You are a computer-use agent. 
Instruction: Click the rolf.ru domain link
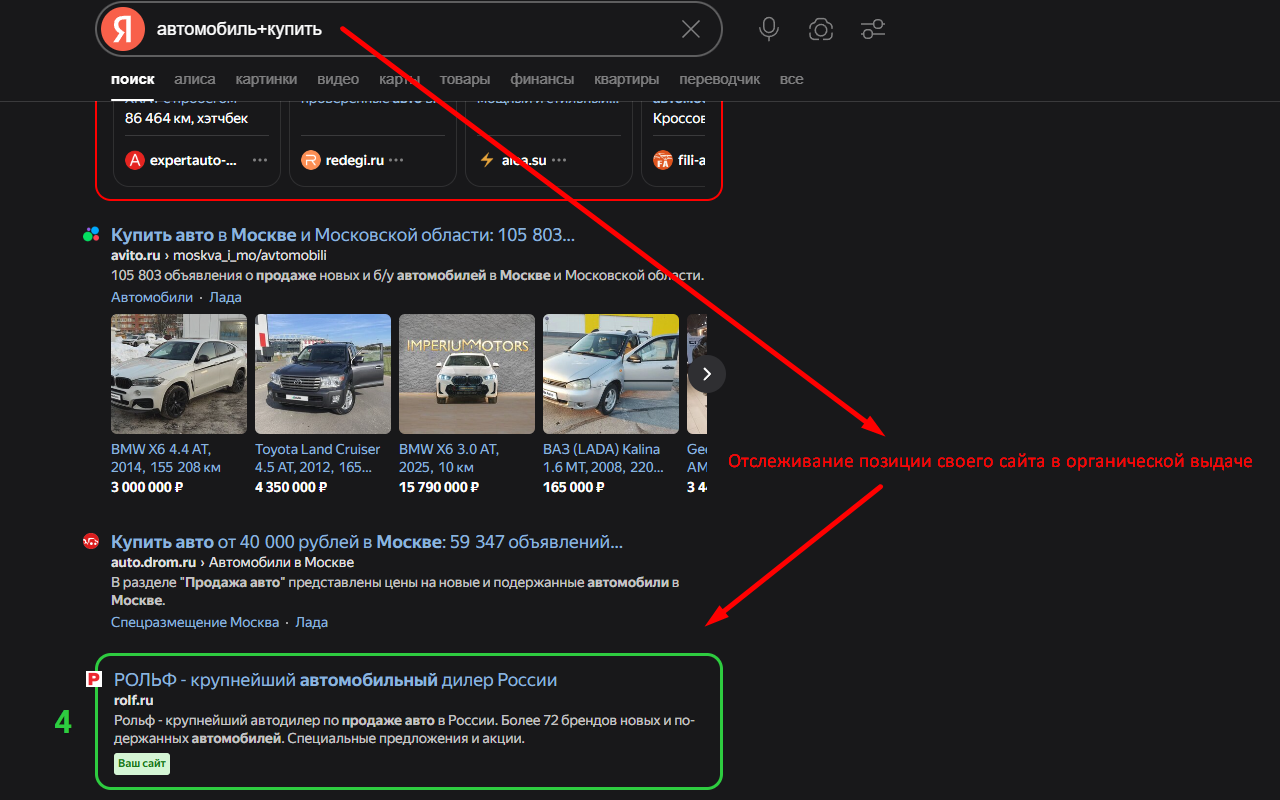pos(133,700)
